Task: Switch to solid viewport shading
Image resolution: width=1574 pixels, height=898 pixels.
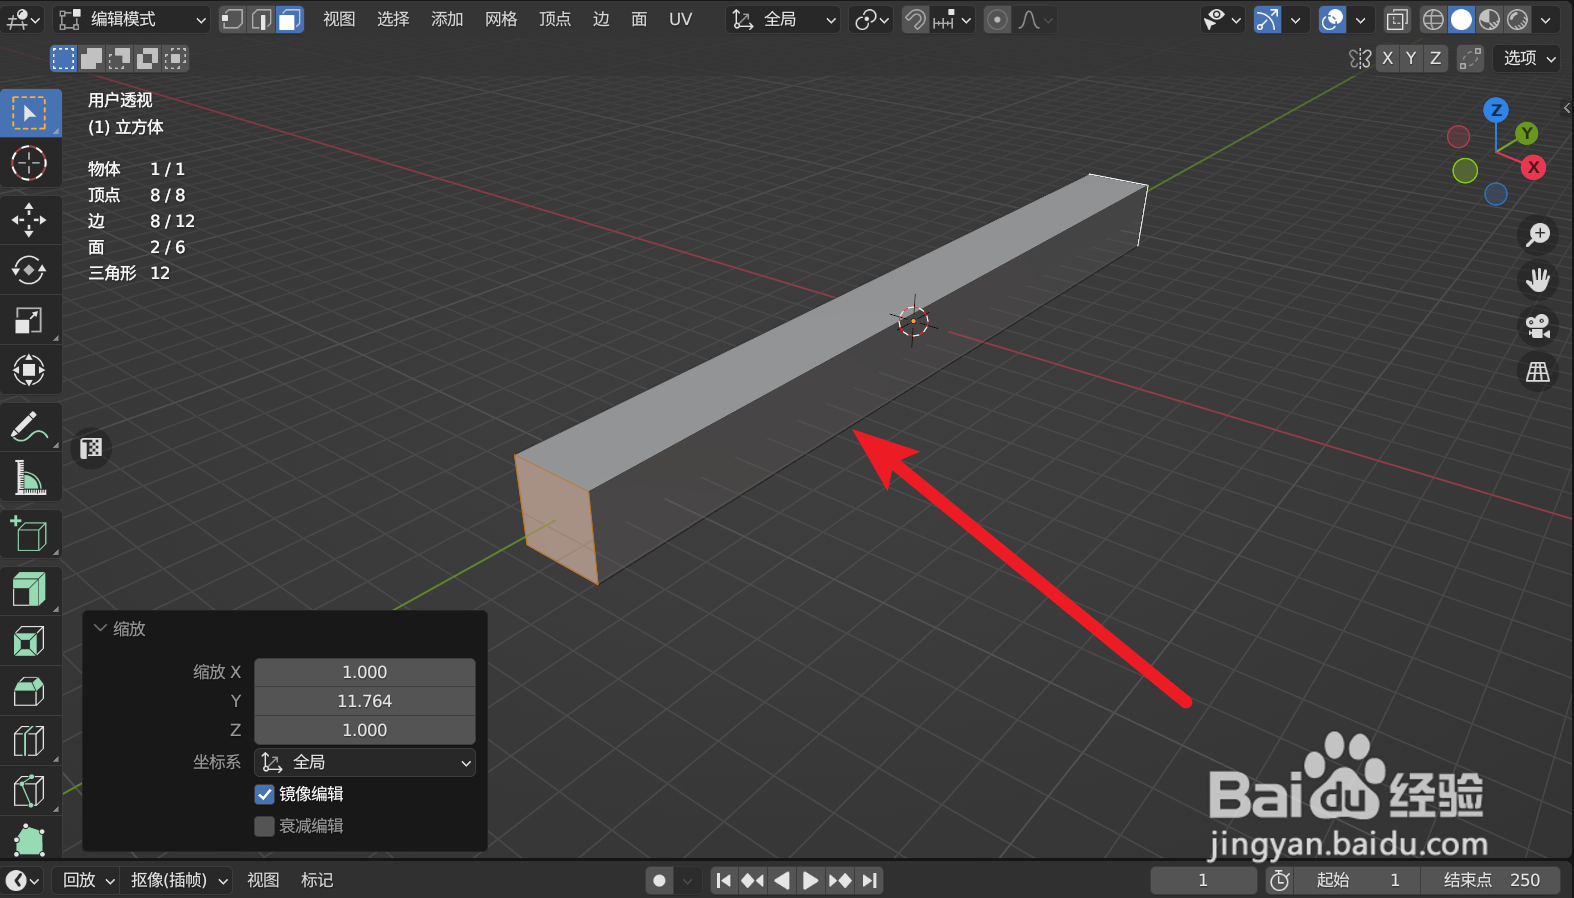Action: pos(1461,19)
